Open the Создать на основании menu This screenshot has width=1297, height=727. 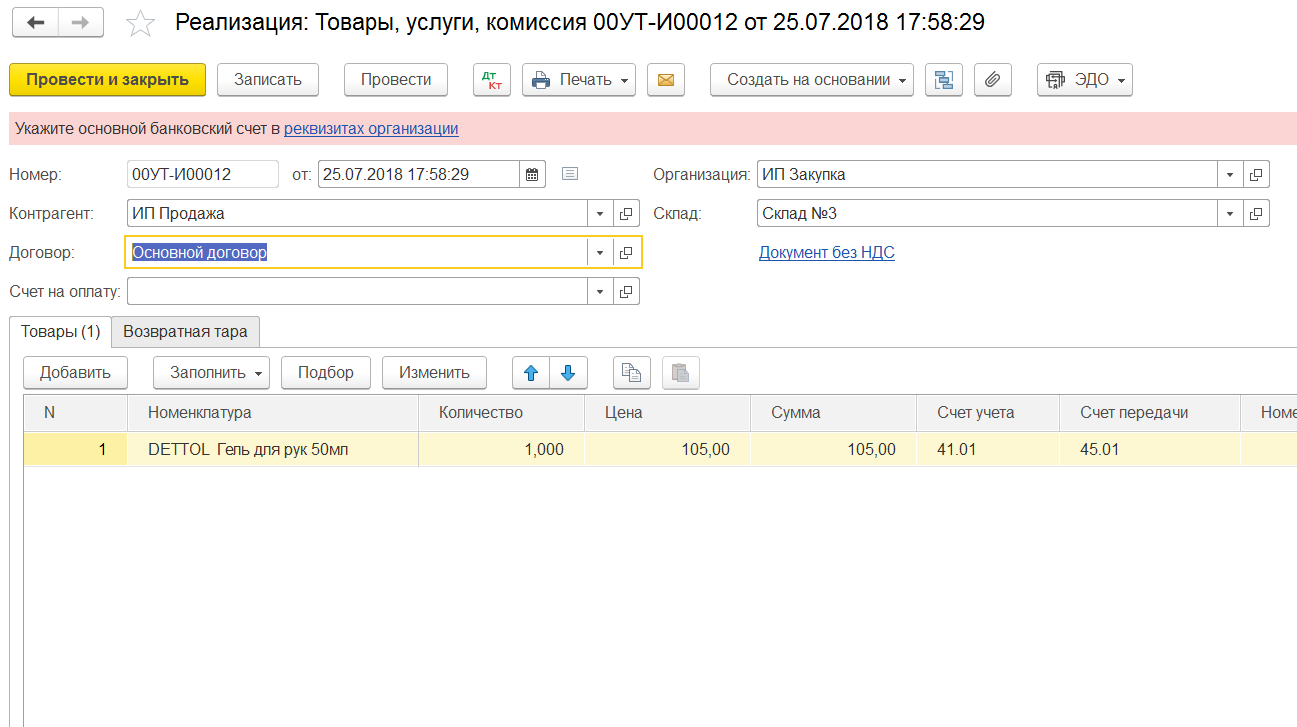coord(811,80)
